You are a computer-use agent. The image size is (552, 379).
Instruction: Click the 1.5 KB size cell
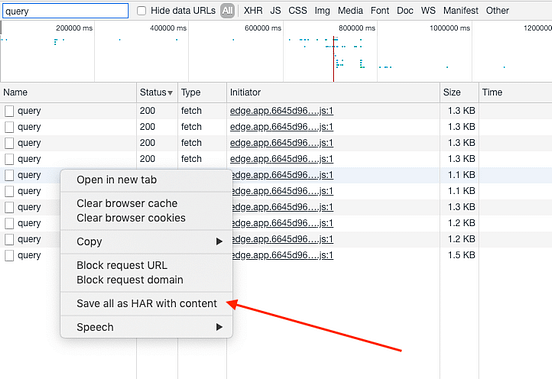[x=462, y=255]
